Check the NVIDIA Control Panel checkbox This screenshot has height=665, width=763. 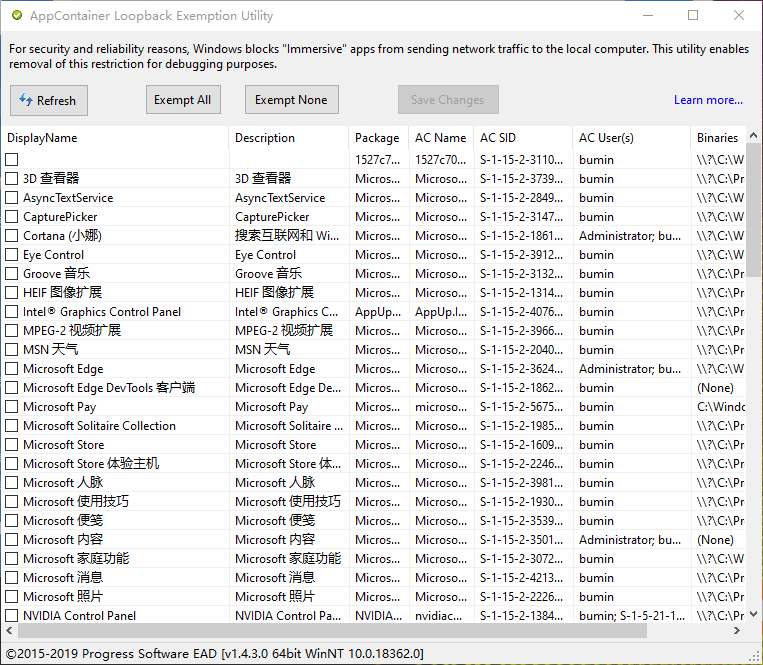[12, 615]
